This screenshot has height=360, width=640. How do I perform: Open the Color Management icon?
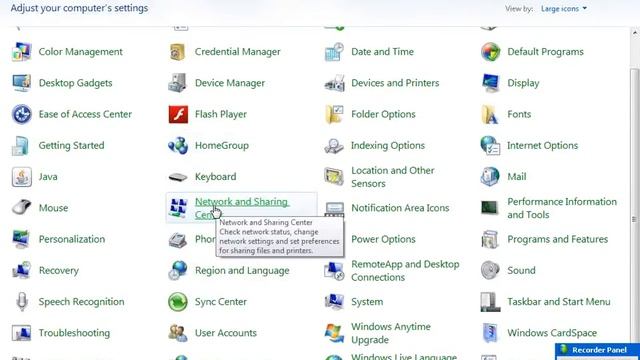(22, 52)
